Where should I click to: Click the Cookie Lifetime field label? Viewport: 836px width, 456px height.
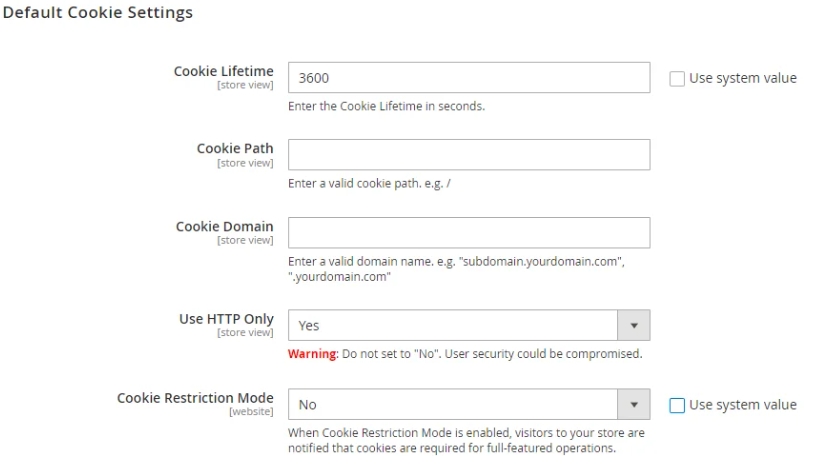(x=224, y=71)
